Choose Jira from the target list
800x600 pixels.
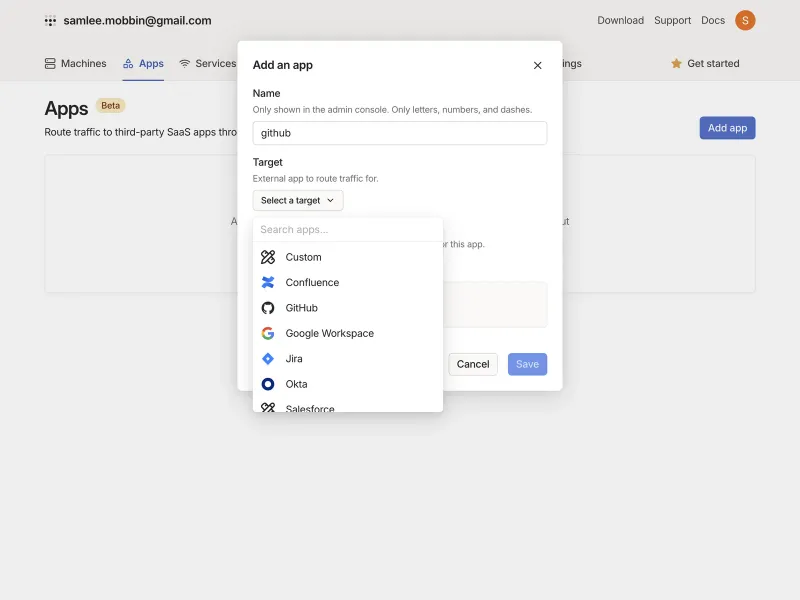click(348, 359)
